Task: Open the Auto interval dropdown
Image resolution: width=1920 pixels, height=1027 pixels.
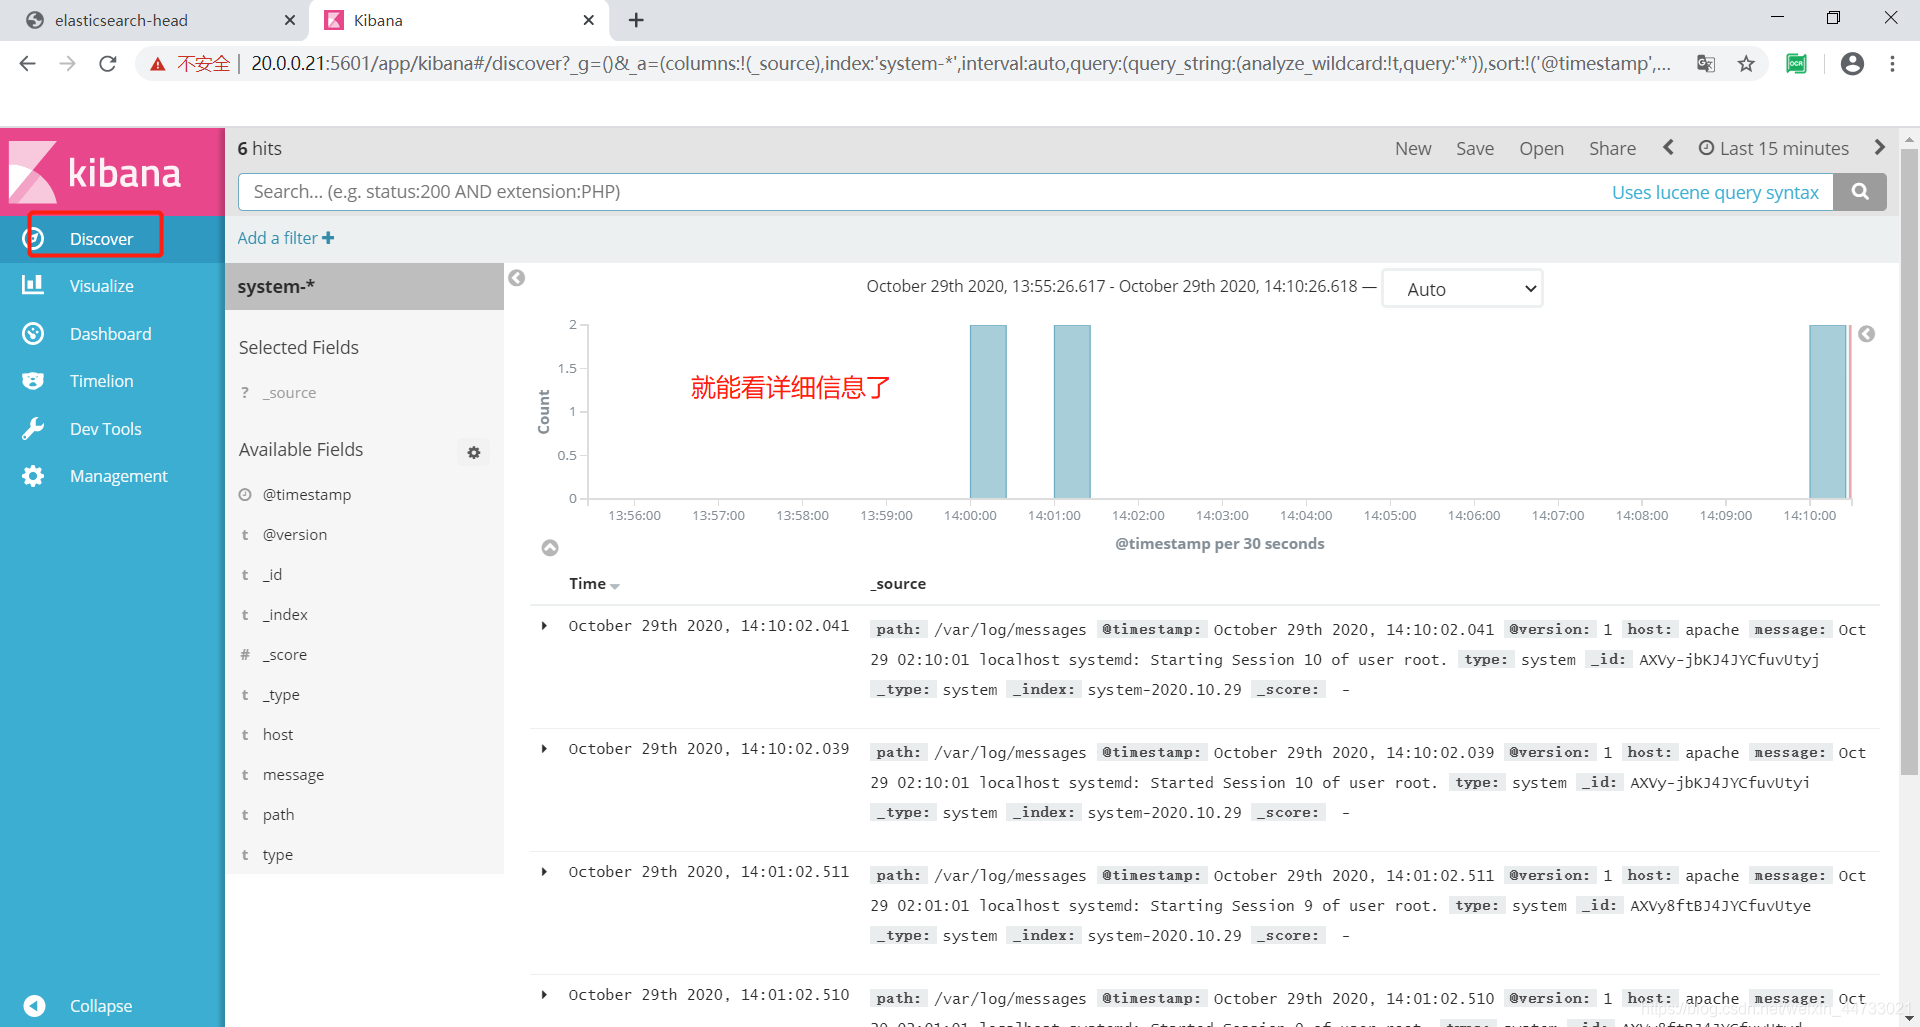Action: 1462,289
